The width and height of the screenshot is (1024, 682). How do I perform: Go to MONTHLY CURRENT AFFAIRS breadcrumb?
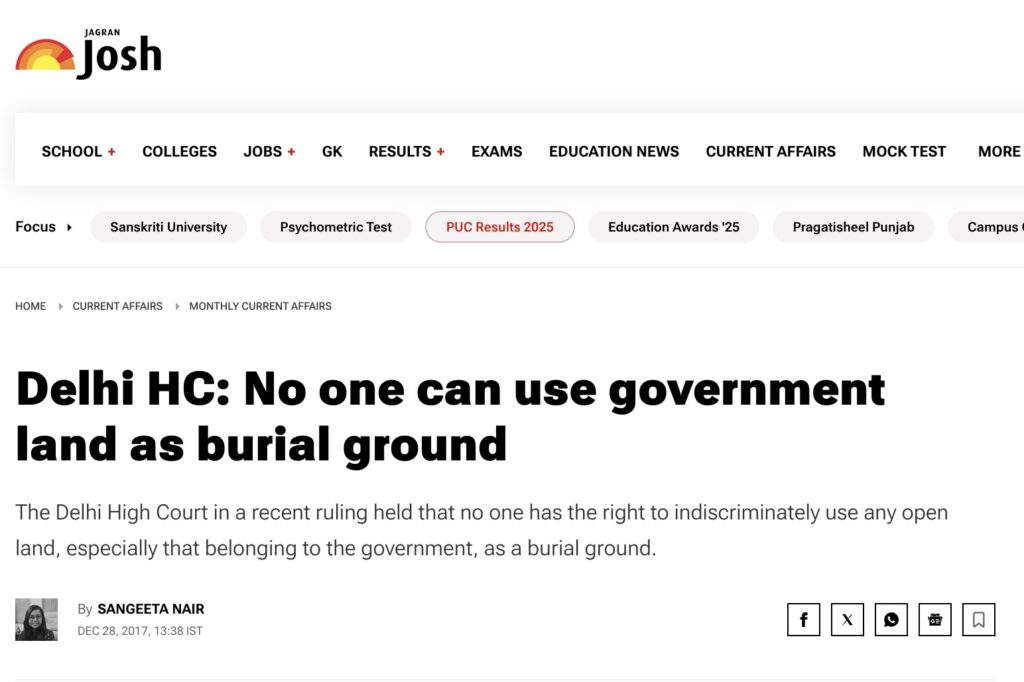tap(260, 306)
